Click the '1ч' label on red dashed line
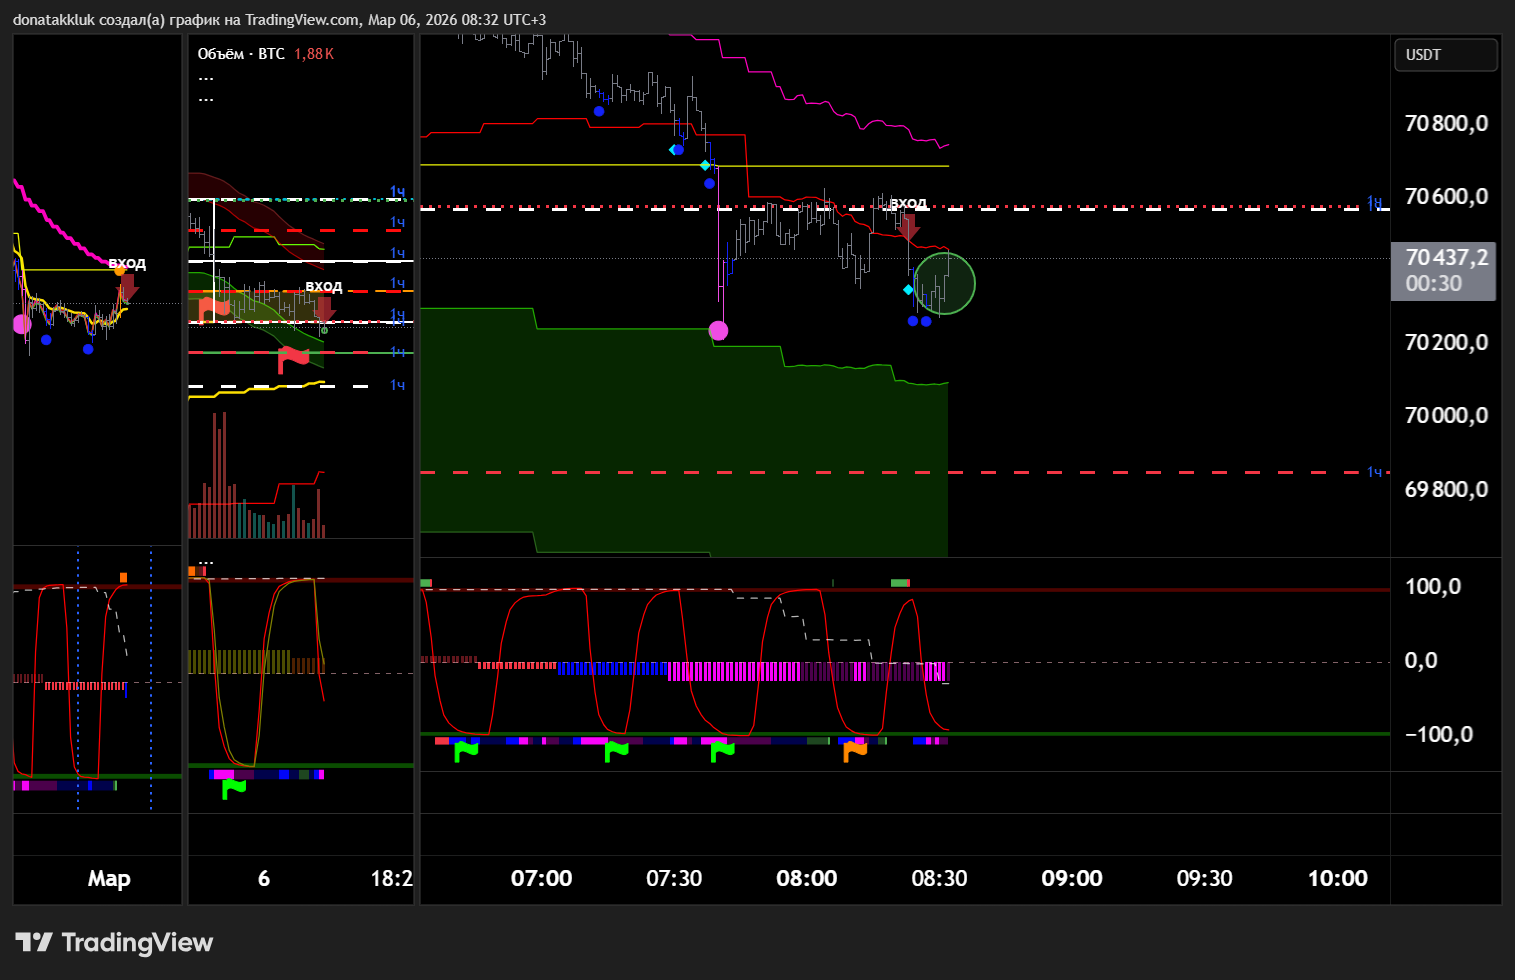The height and width of the screenshot is (980, 1515). 1375,472
